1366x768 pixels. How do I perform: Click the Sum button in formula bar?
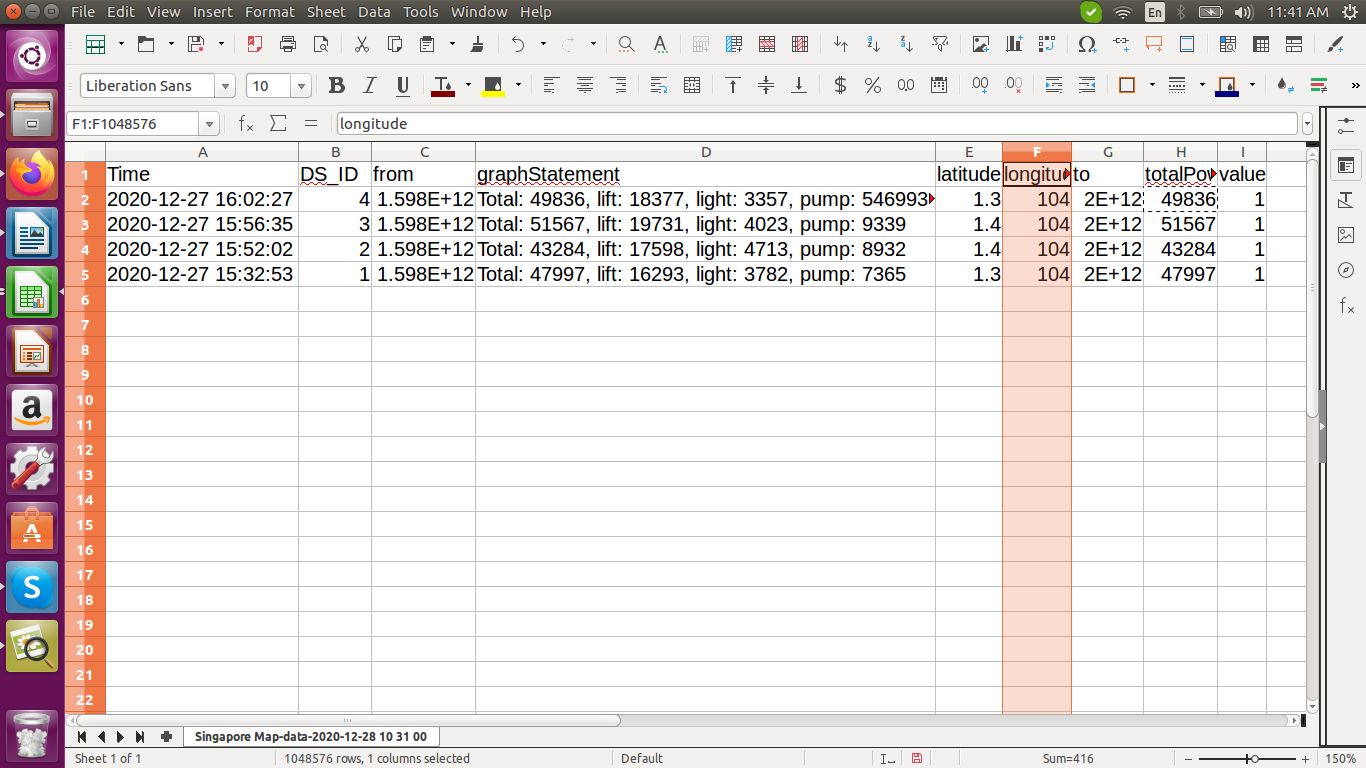(278, 124)
